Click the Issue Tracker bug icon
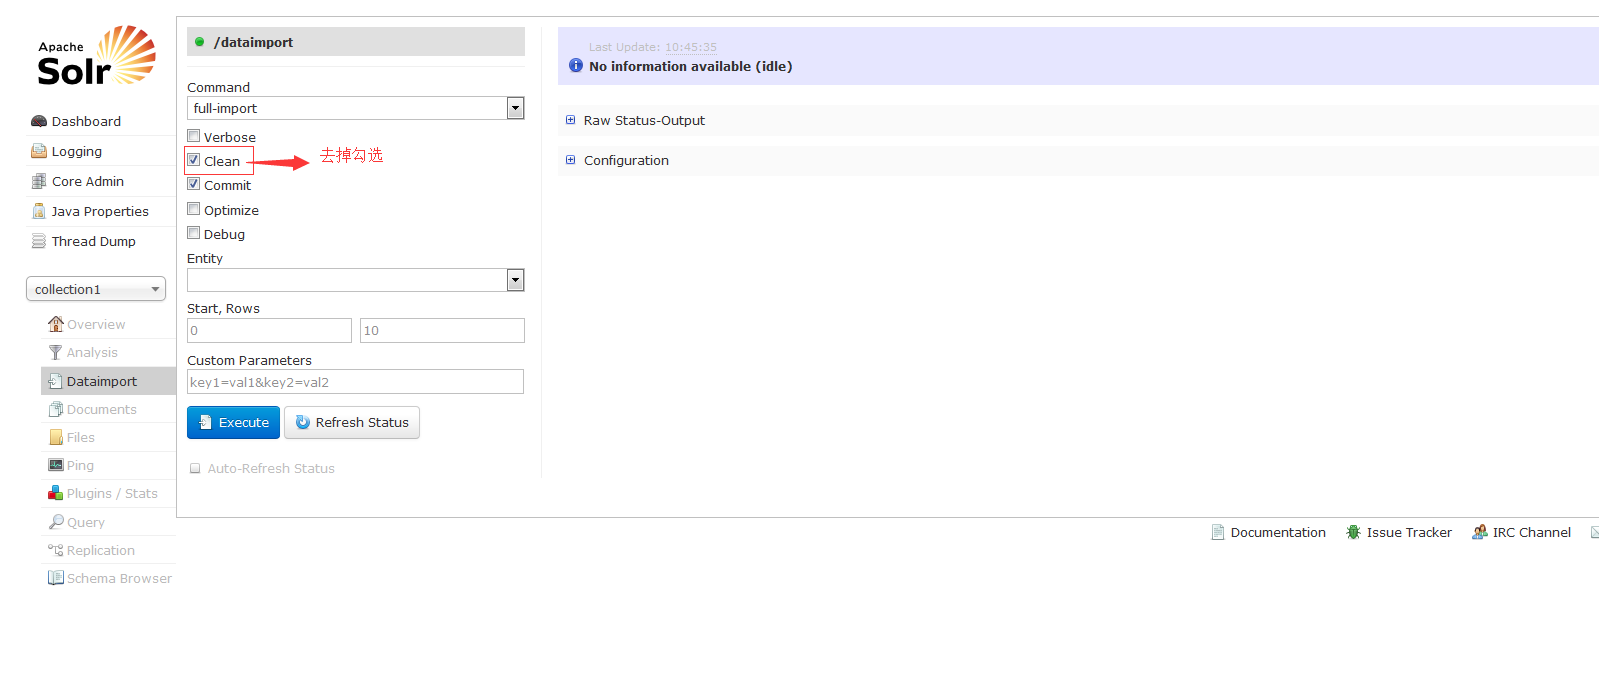1599x693 pixels. tap(1353, 532)
